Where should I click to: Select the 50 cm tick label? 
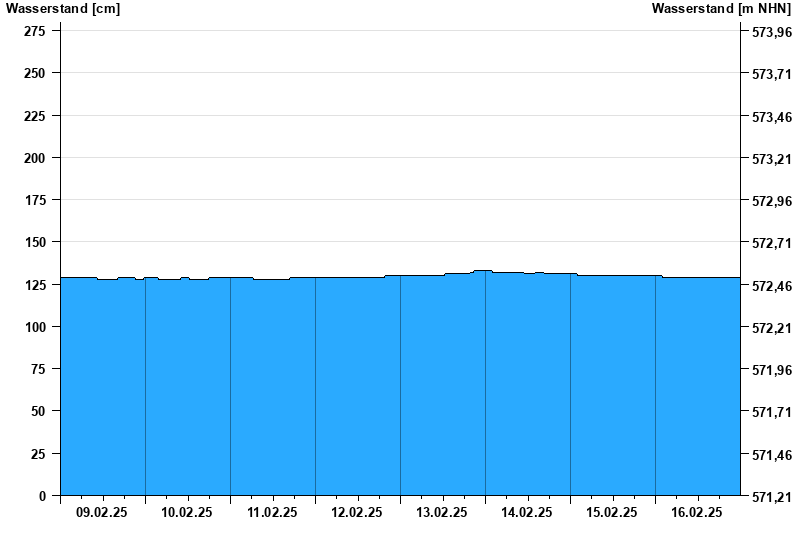click(x=37, y=411)
